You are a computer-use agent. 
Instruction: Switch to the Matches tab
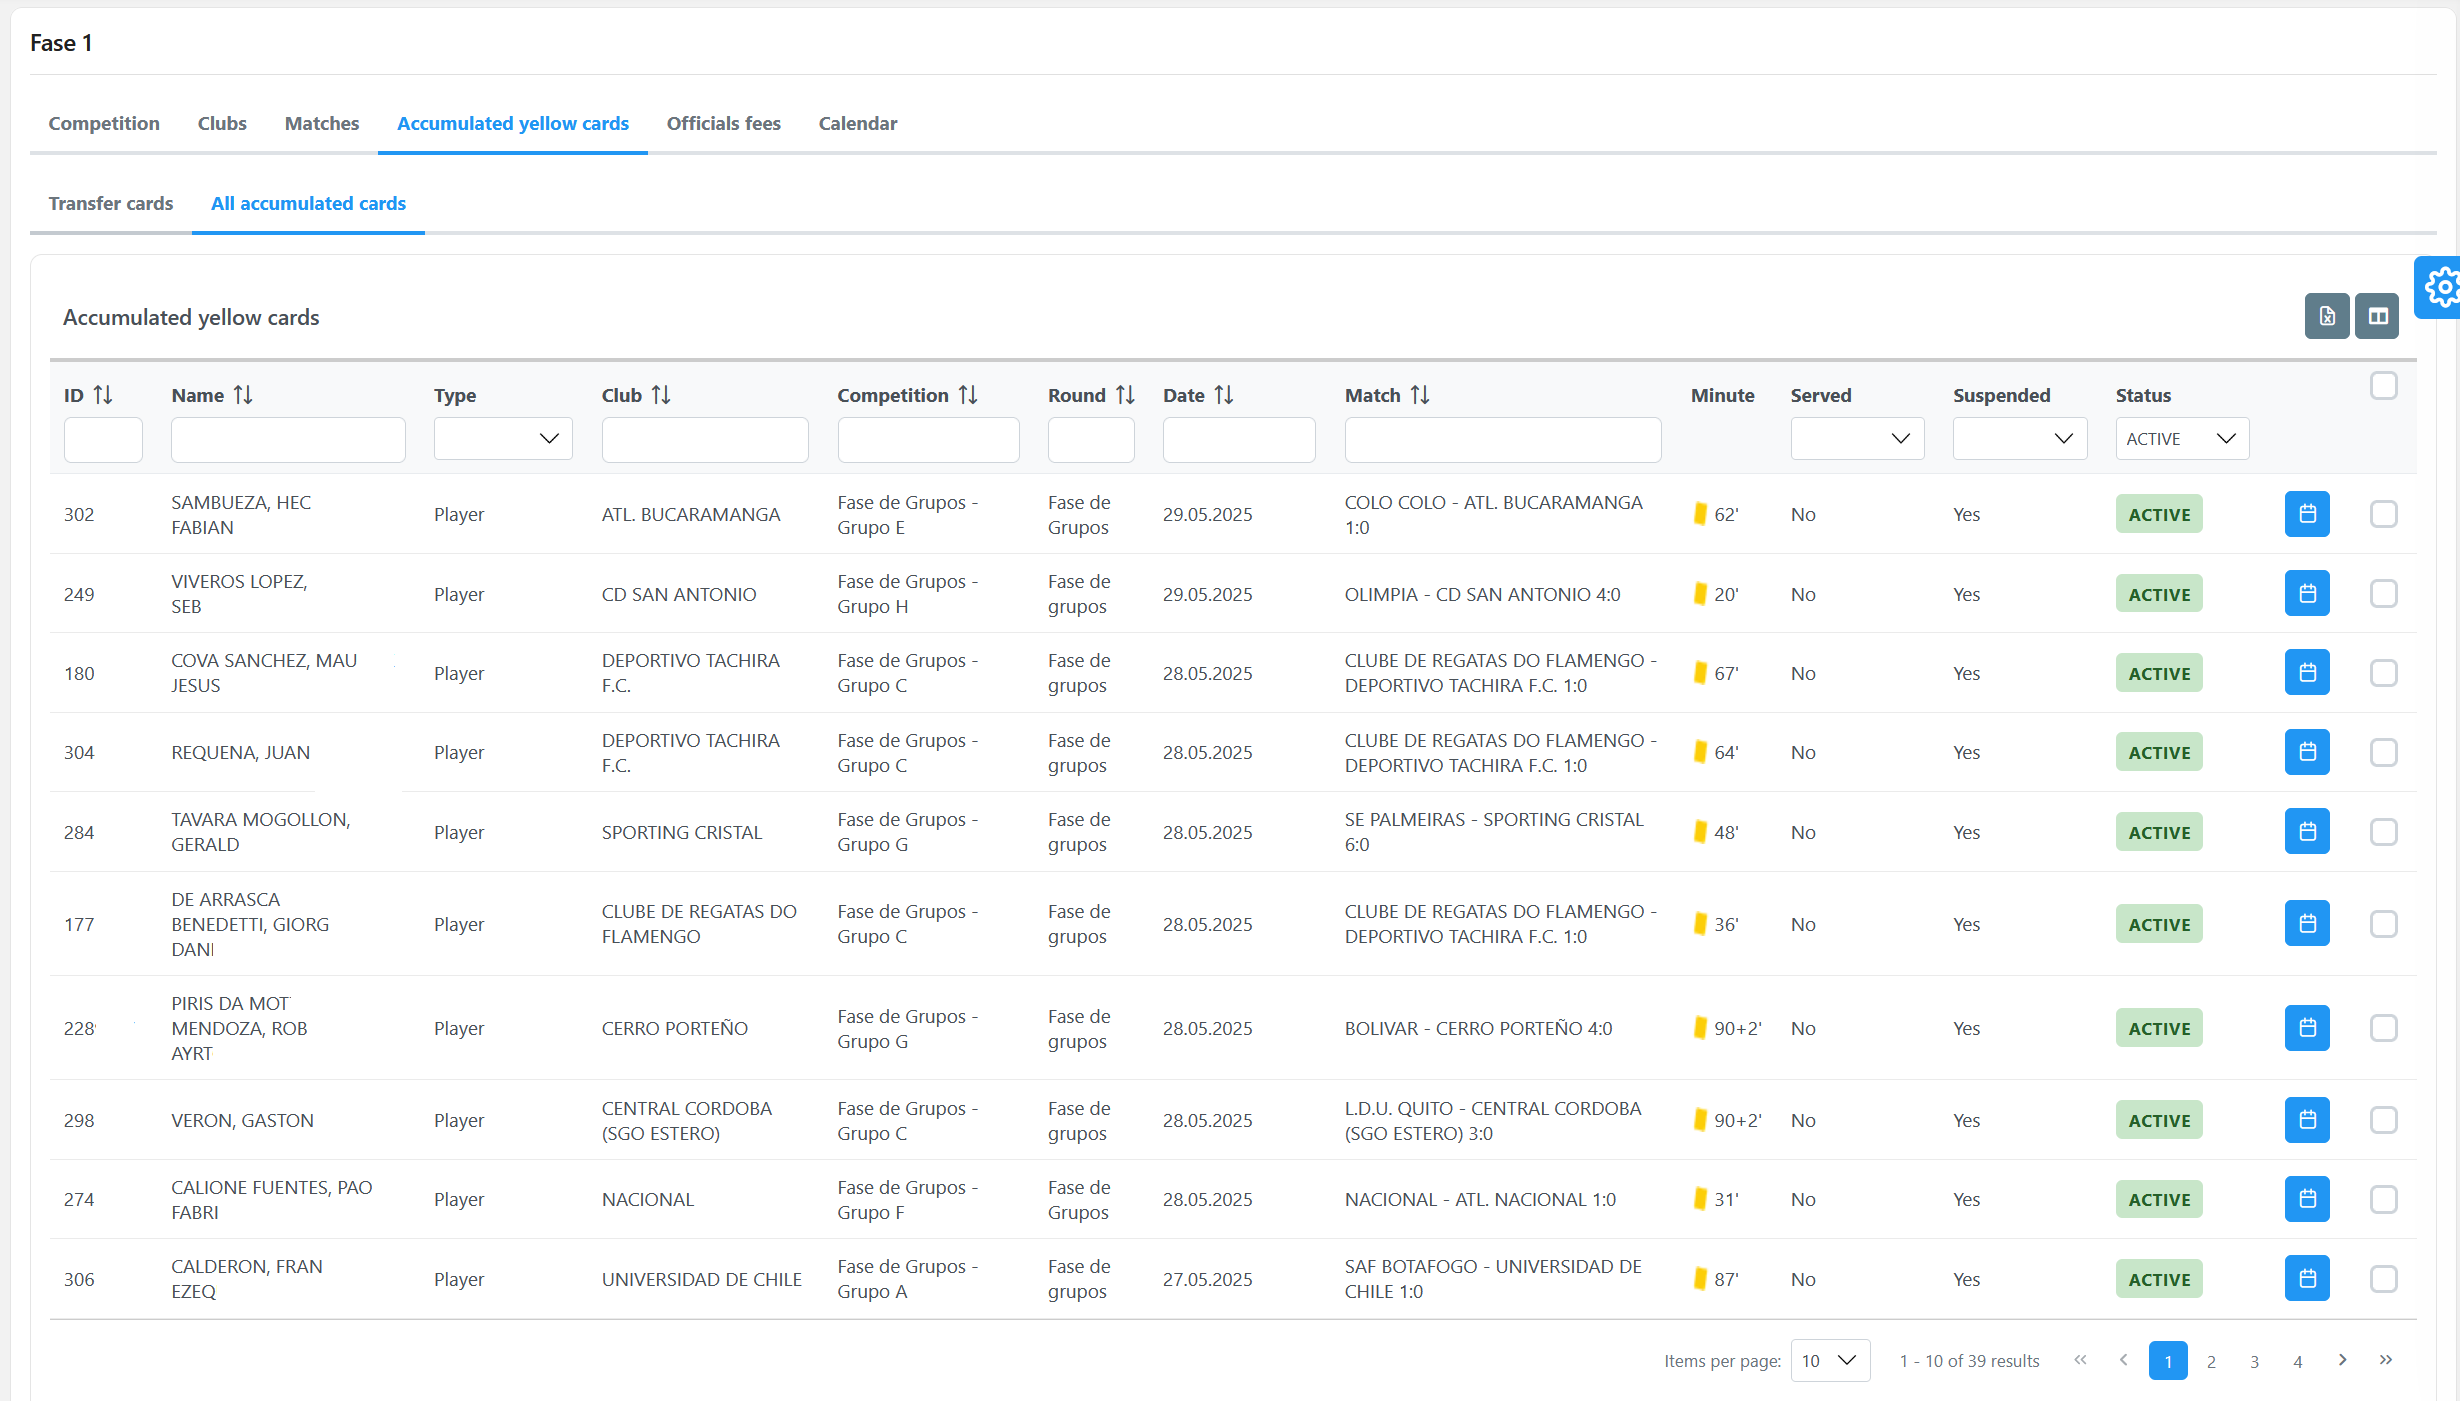(321, 123)
